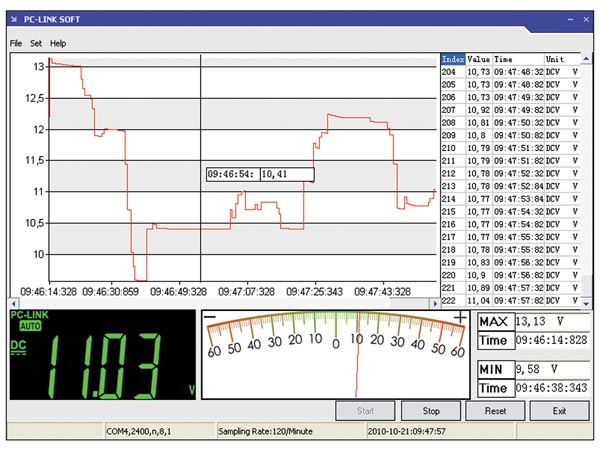
Task: Click the greyed-out Start button
Action: [365, 411]
